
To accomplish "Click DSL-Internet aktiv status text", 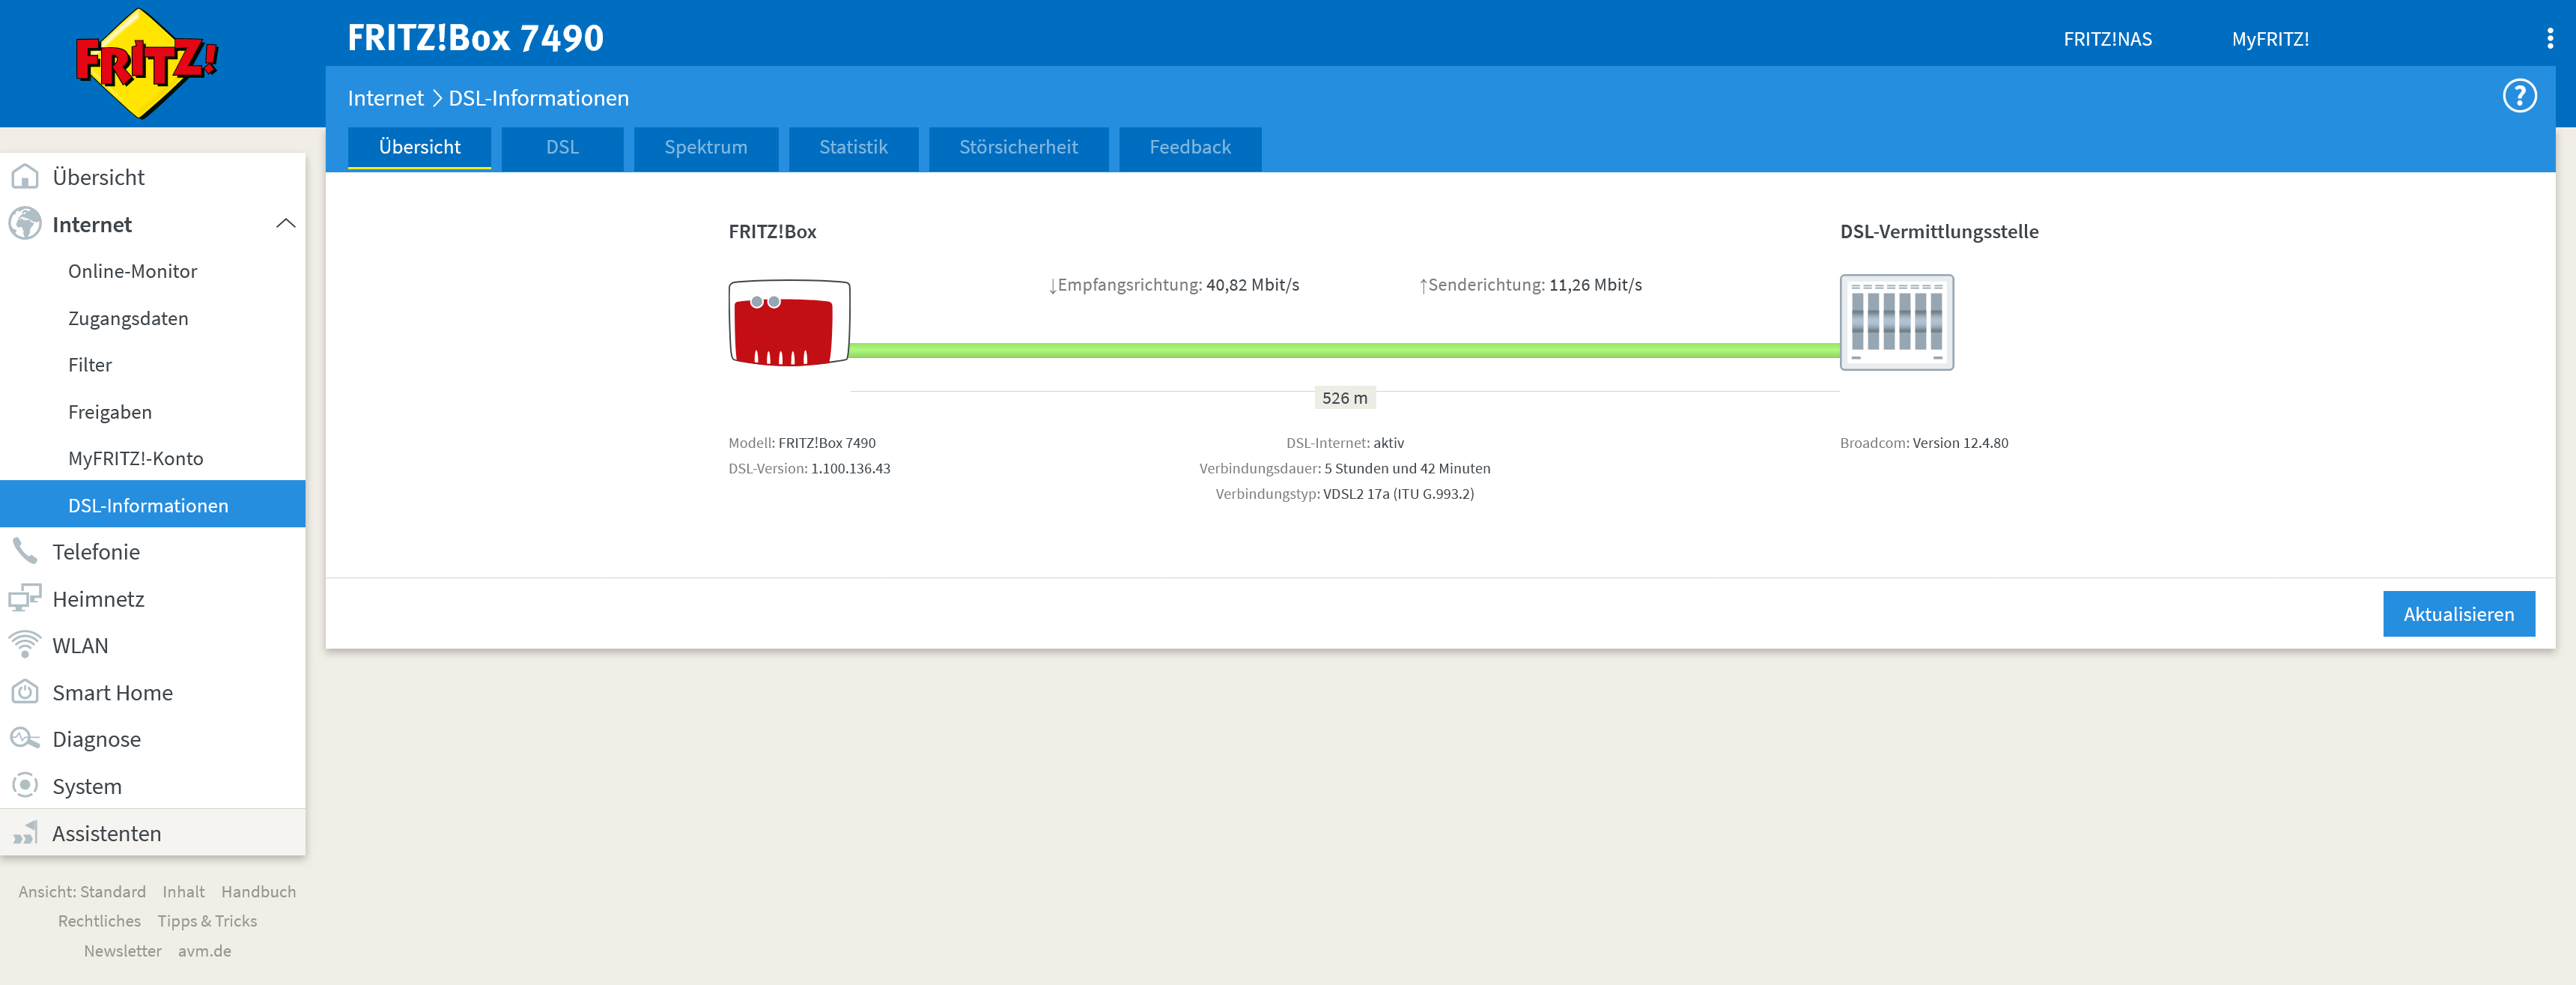I will 1344,443.
